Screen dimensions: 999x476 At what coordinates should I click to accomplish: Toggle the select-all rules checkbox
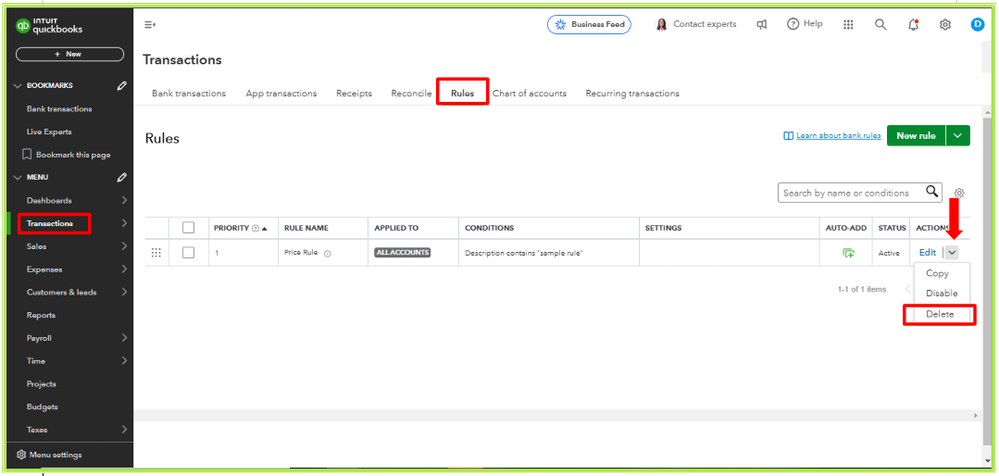[x=188, y=227]
